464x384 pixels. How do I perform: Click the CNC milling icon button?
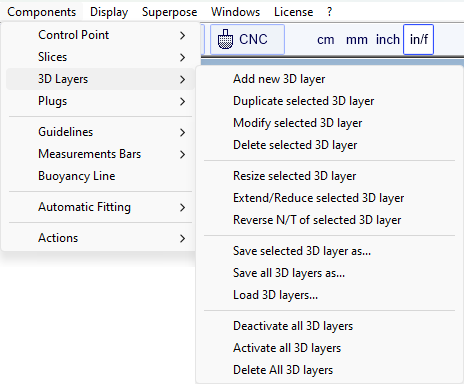(x=247, y=39)
